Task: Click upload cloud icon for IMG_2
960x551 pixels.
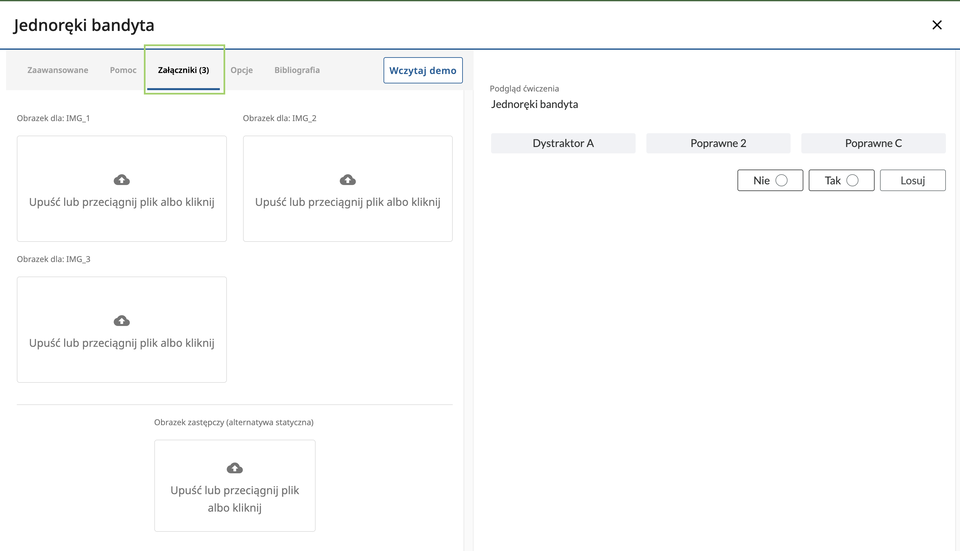Action: tap(348, 180)
